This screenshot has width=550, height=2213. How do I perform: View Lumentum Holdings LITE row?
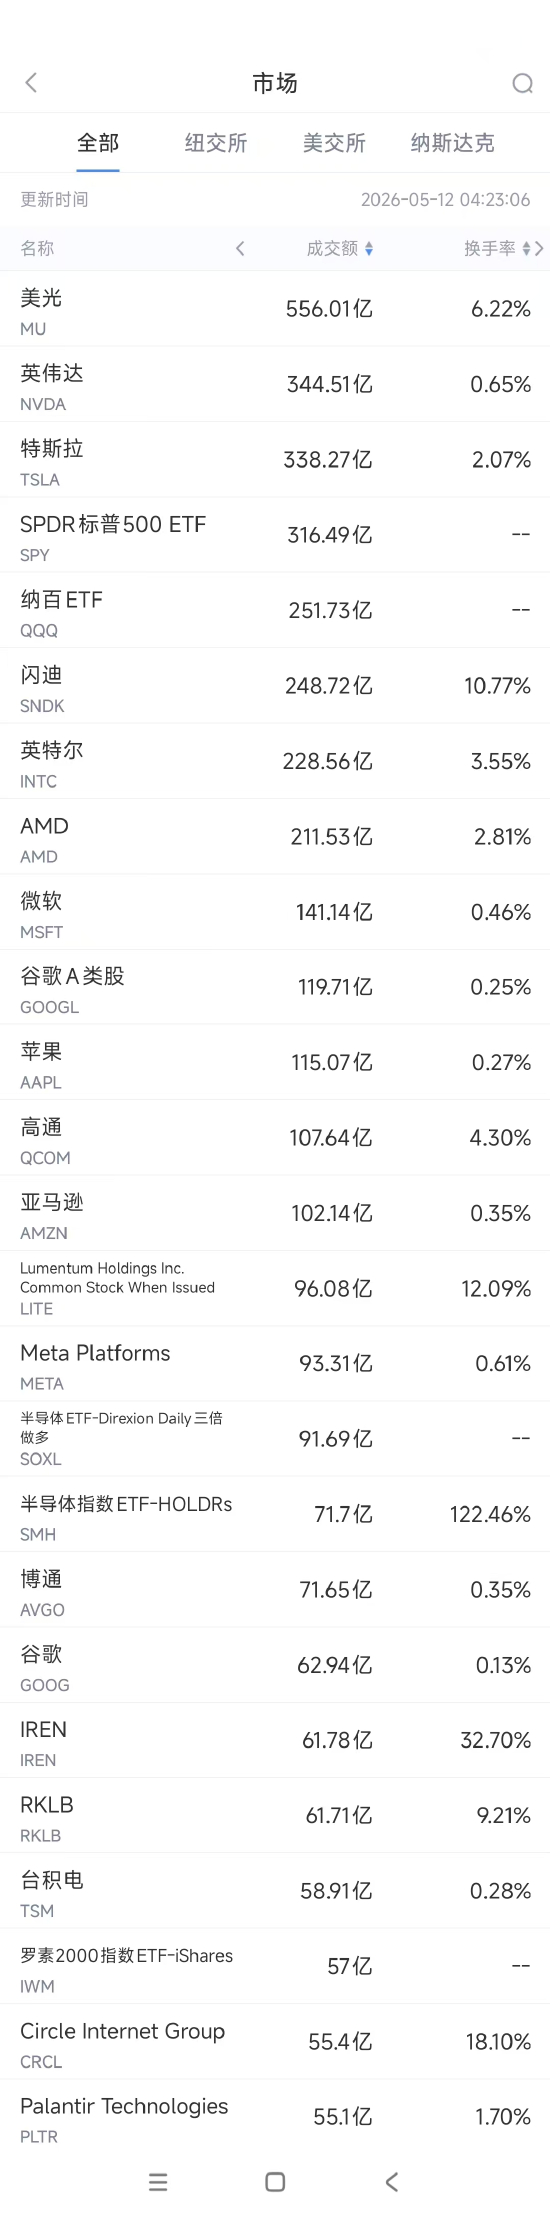(275, 1288)
